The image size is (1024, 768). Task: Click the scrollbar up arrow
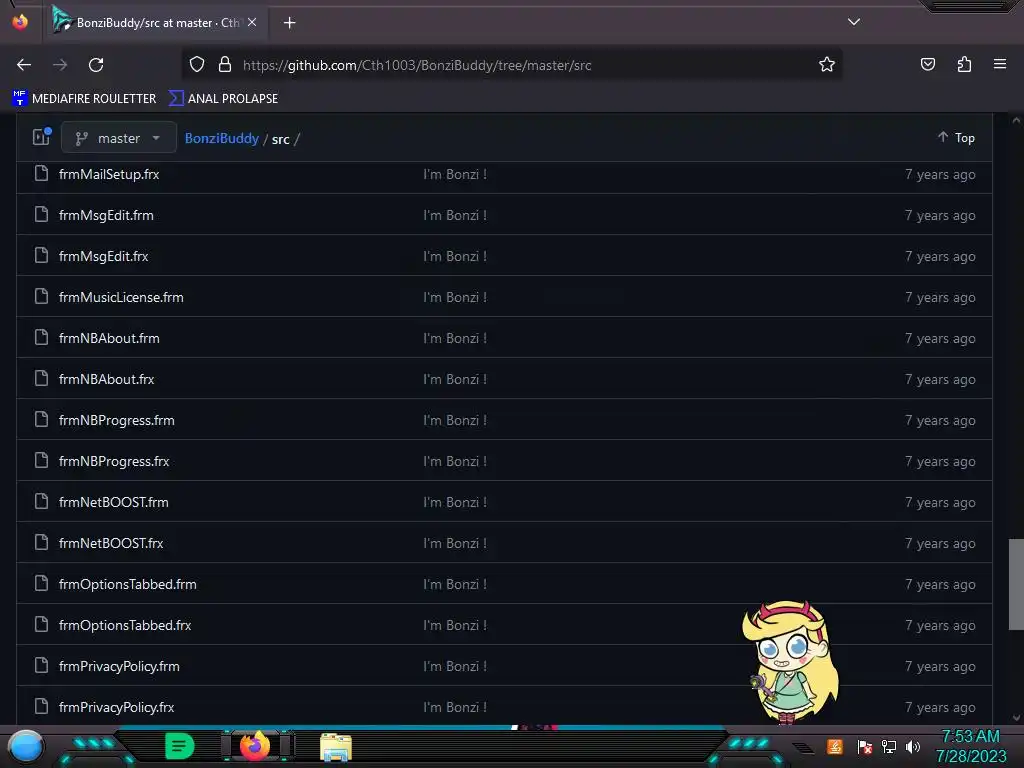tap(1016, 120)
